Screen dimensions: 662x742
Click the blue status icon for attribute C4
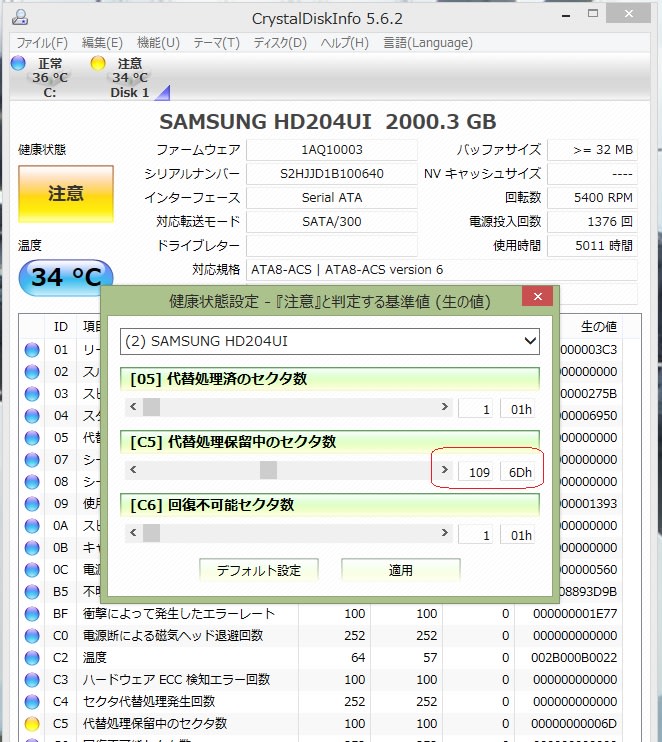32,702
